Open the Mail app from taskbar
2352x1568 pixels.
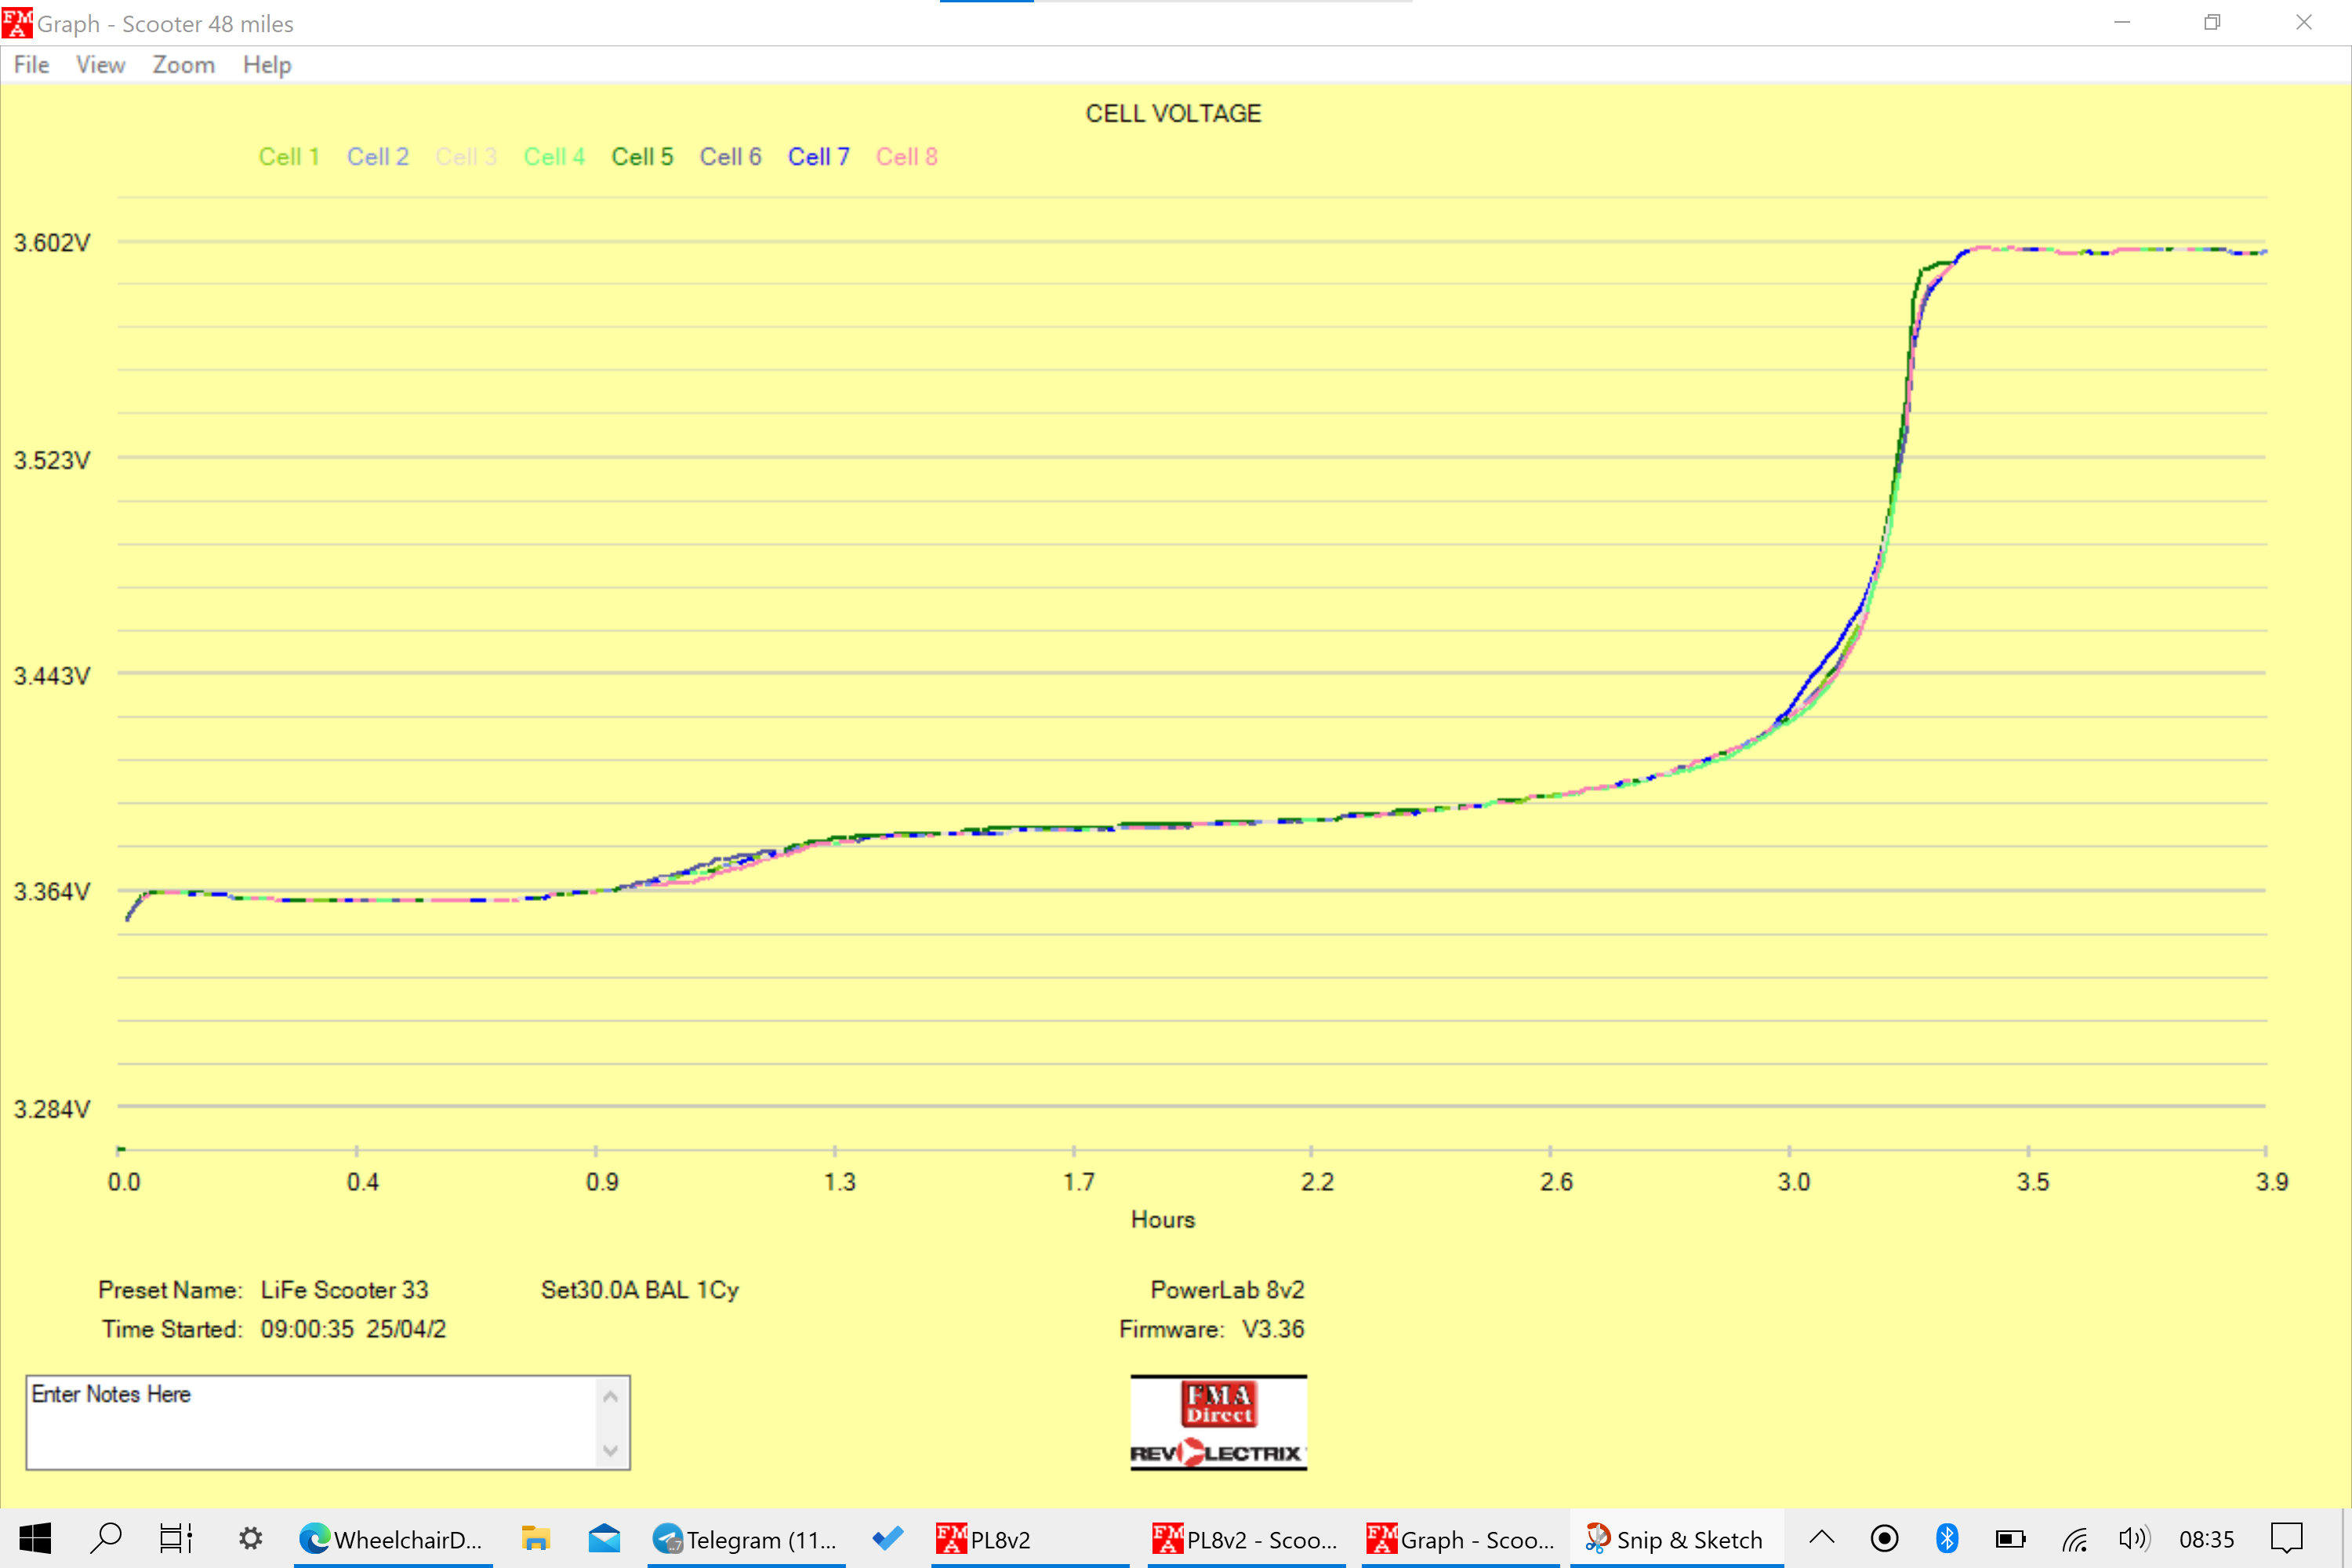point(604,1538)
